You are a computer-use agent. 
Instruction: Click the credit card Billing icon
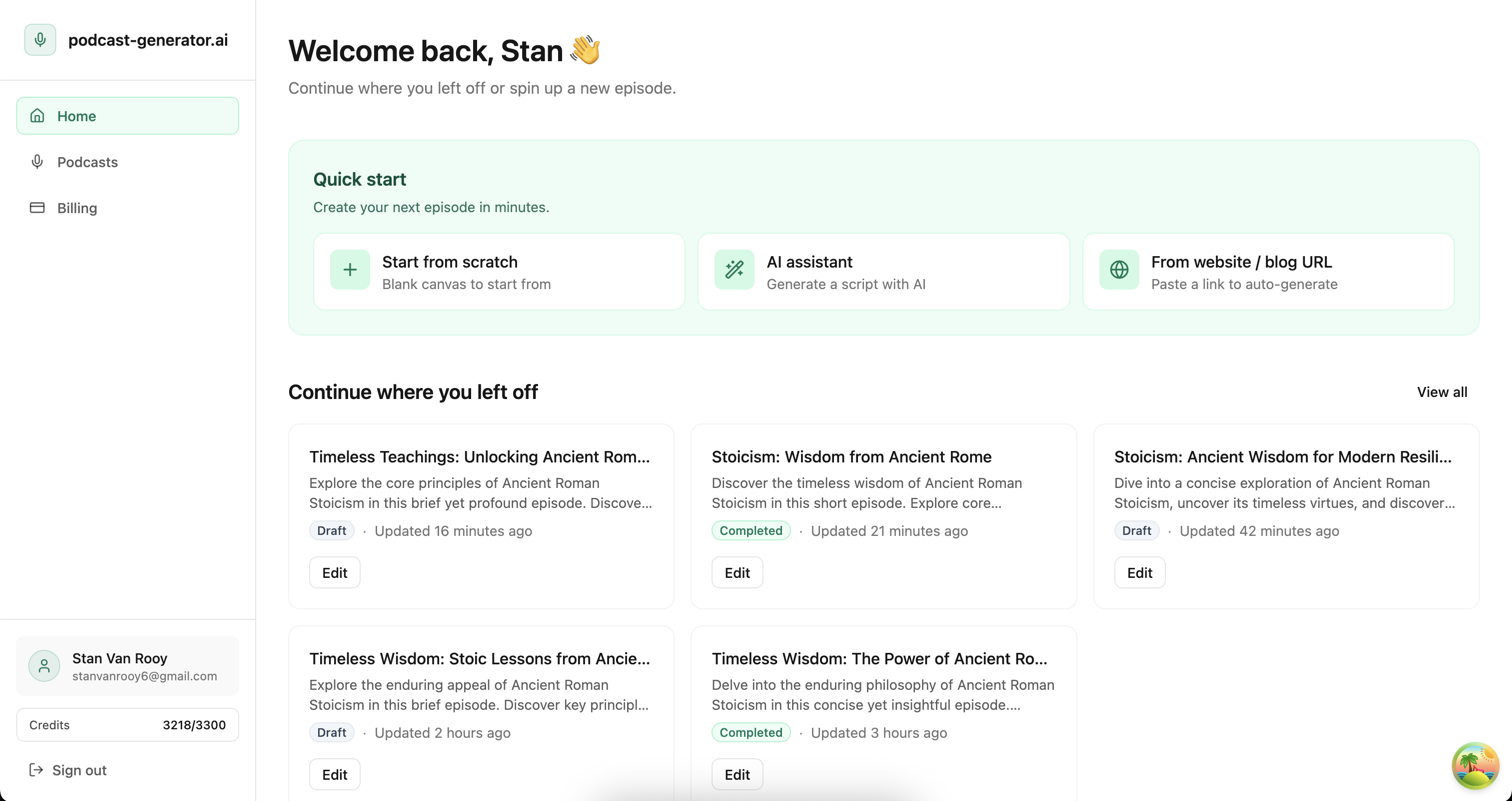click(37, 208)
